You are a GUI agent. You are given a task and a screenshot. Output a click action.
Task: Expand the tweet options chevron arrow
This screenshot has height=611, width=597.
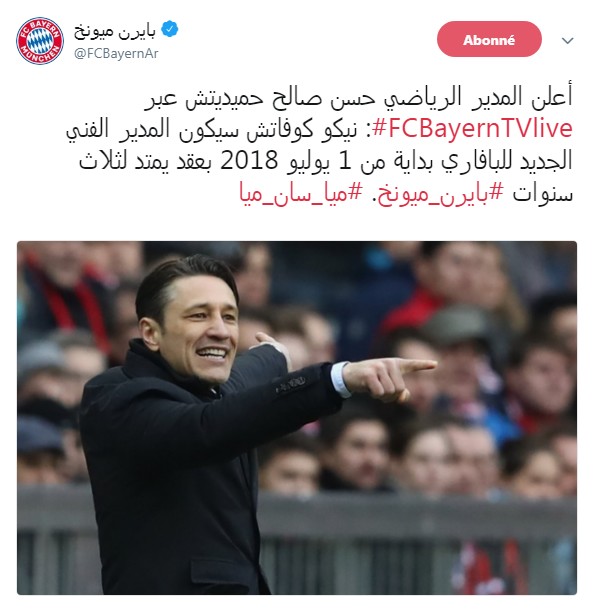[x=568, y=41]
